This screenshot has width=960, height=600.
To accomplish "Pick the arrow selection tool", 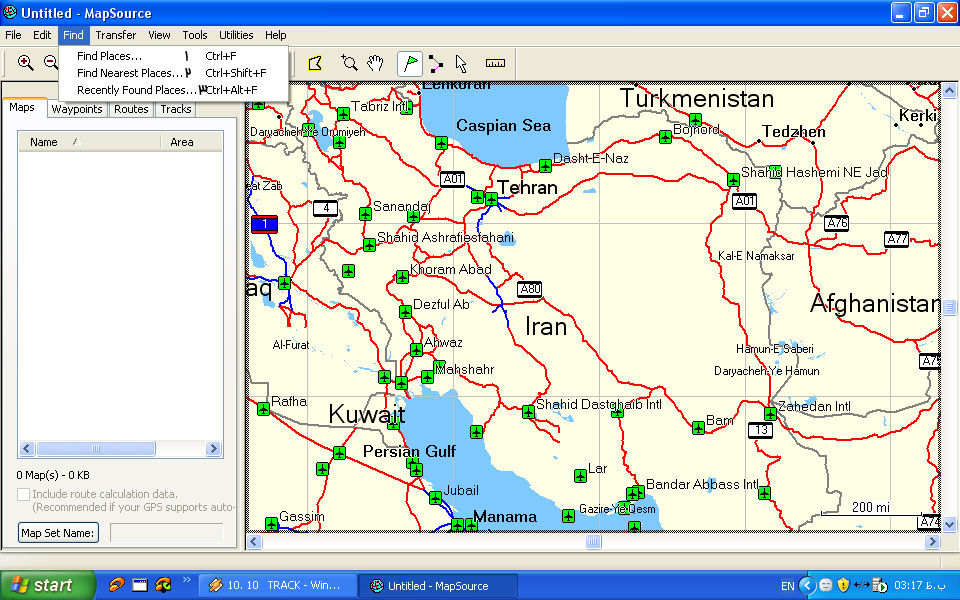I will click(x=461, y=63).
